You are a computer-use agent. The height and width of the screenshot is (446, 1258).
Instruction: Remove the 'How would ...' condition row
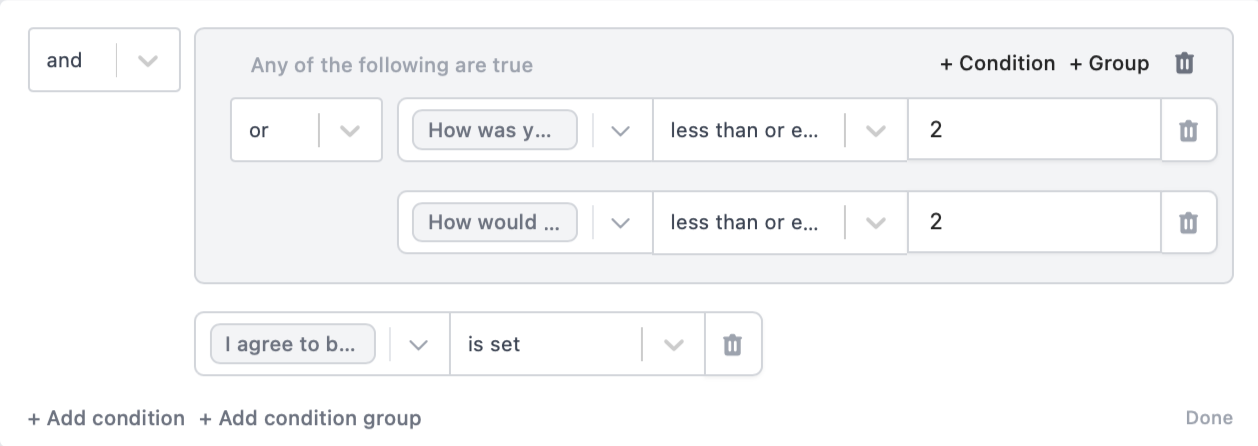click(1188, 223)
